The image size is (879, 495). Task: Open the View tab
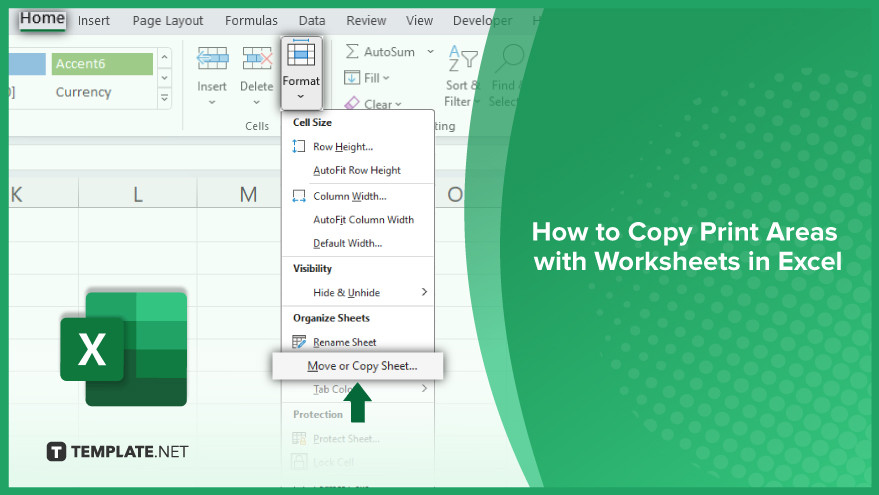(419, 21)
